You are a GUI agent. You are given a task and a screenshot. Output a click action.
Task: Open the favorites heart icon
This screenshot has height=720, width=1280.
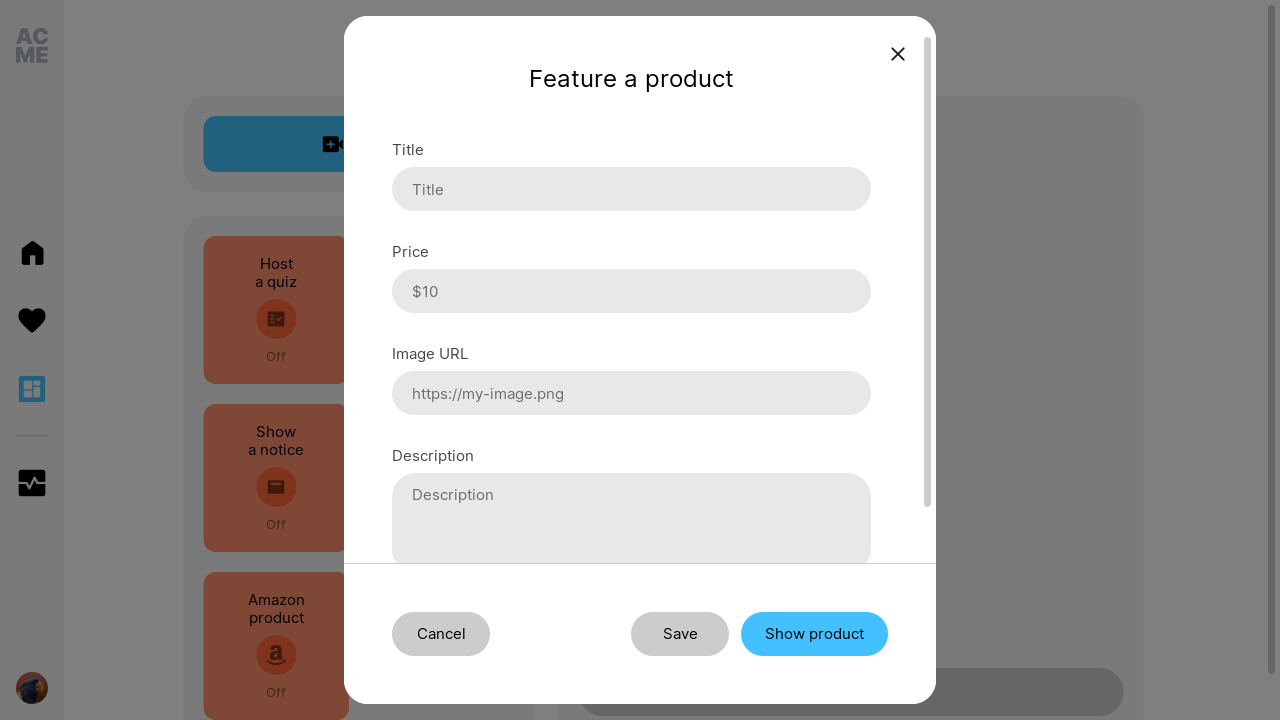(32, 320)
